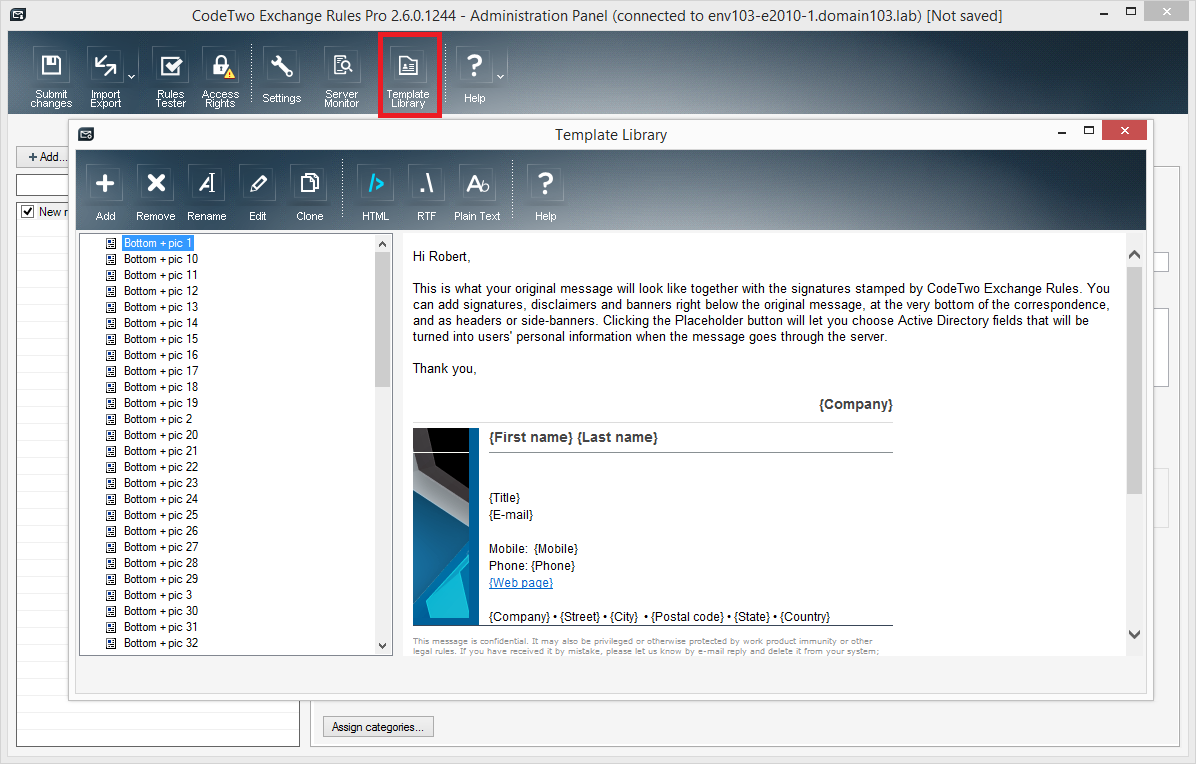Viewport: 1196px width, 764px height.
Task: Select template Bottom + pic 10
Action: click(161, 258)
